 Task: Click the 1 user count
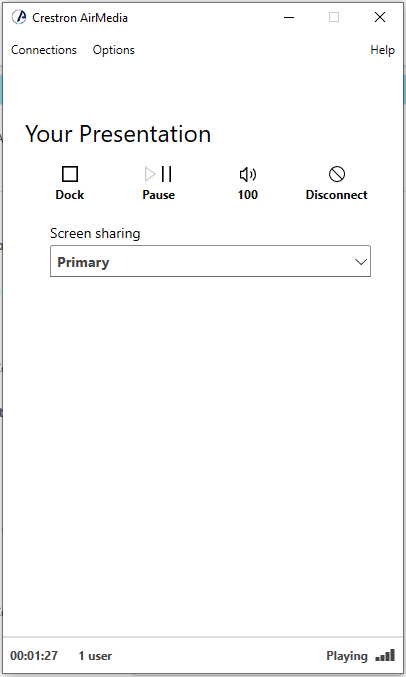tap(95, 656)
